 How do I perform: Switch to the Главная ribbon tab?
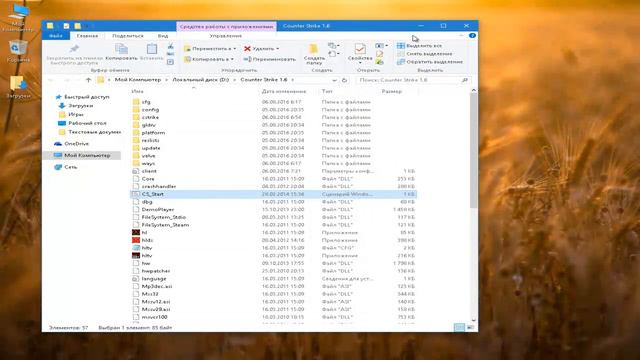point(87,36)
